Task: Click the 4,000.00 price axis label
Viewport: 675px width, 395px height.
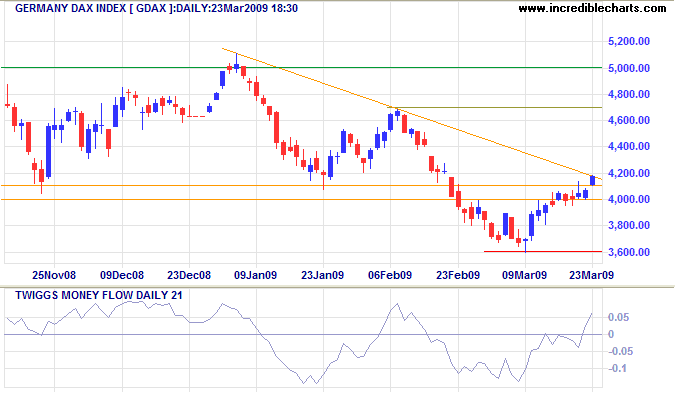Action: (x=629, y=199)
